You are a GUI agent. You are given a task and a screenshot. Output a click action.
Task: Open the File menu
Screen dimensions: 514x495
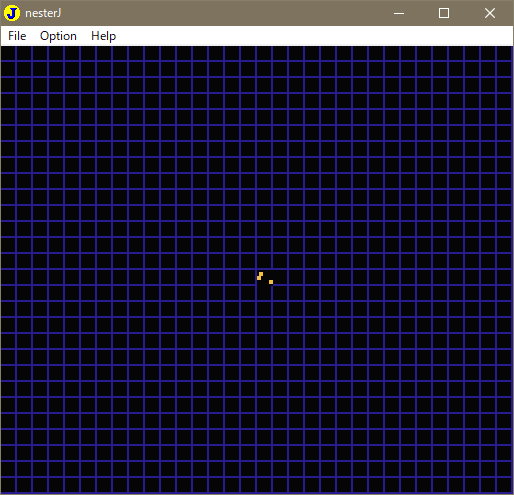pyautogui.click(x=17, y=36)
